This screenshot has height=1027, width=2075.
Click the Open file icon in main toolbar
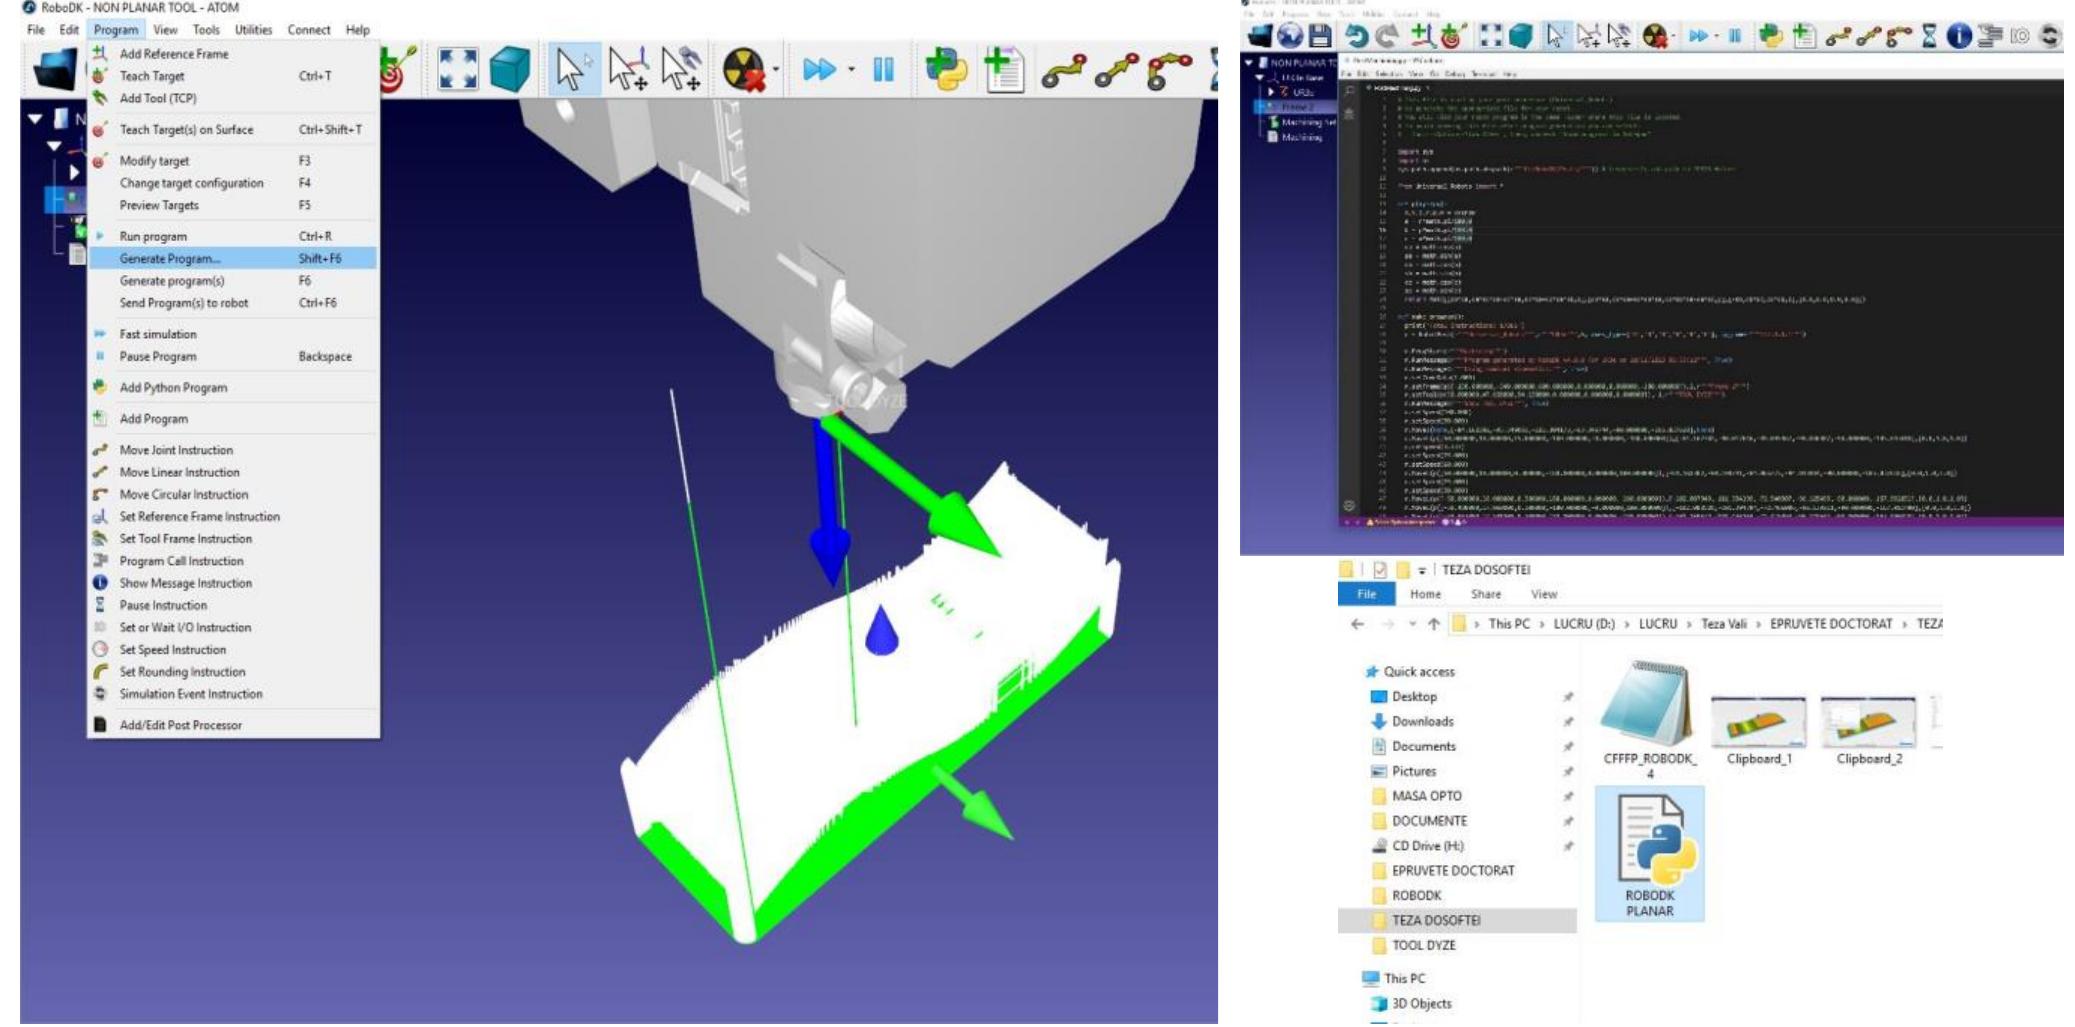tap(54, 70)
